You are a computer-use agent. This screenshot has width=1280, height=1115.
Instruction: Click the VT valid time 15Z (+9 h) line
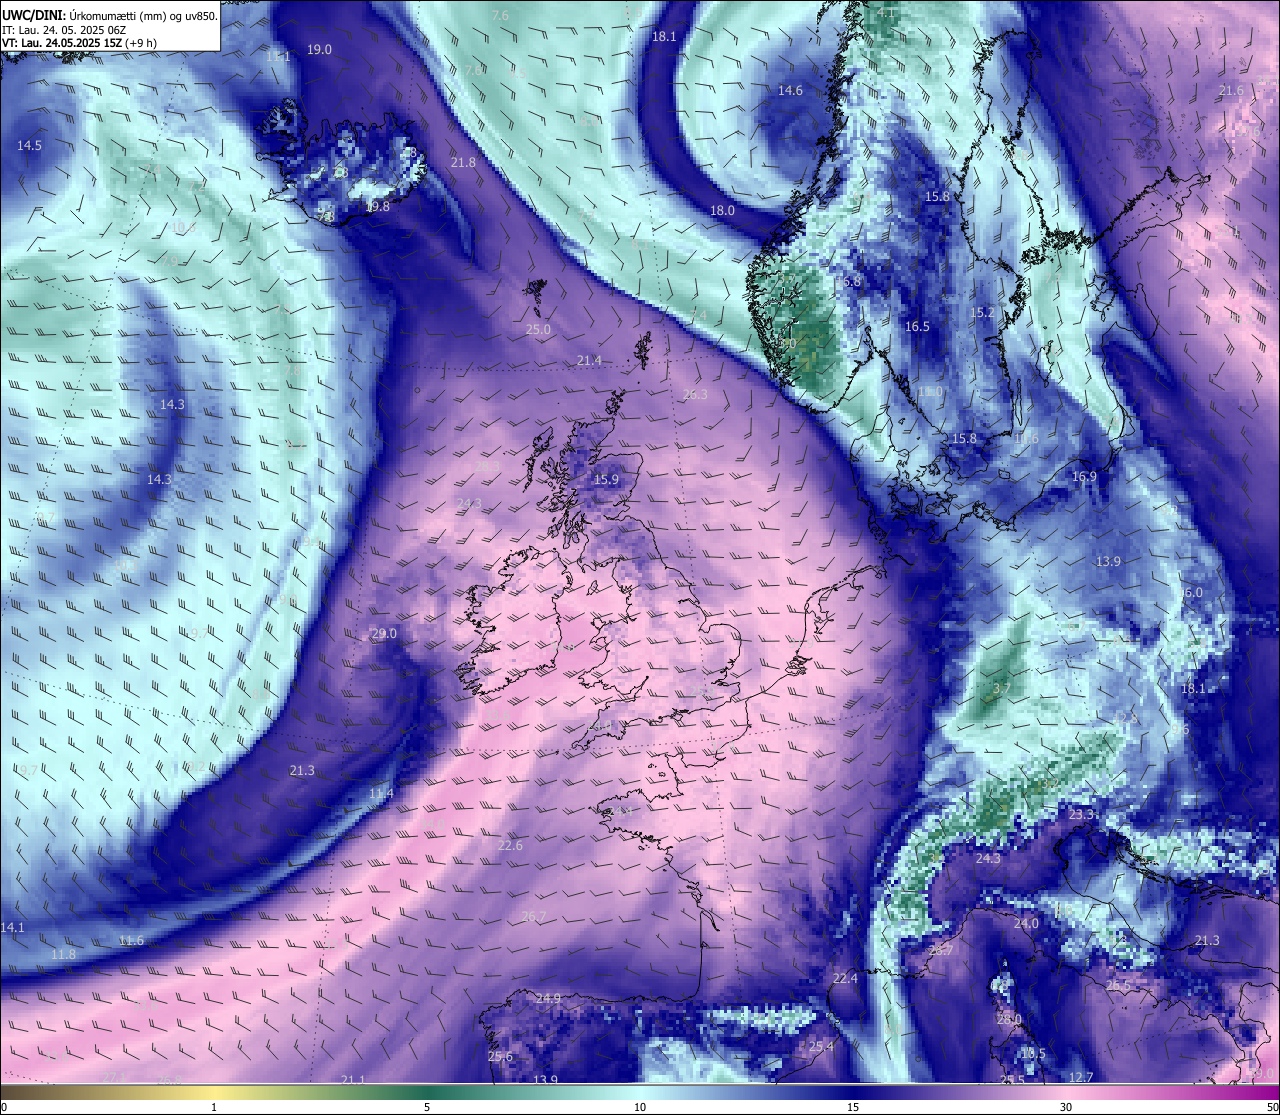coord(79,43)
